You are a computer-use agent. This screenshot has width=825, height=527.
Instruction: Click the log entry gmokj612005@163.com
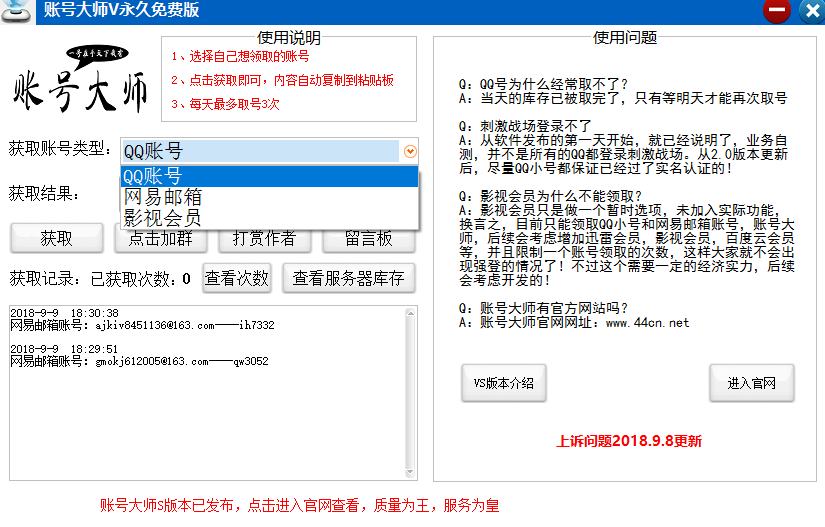(x=139, y=362)
